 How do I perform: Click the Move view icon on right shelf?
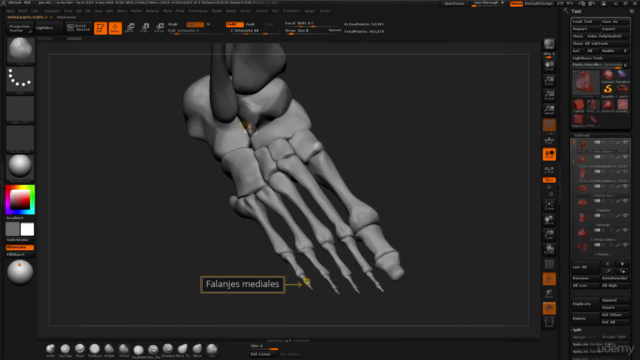tap(549, 220)
